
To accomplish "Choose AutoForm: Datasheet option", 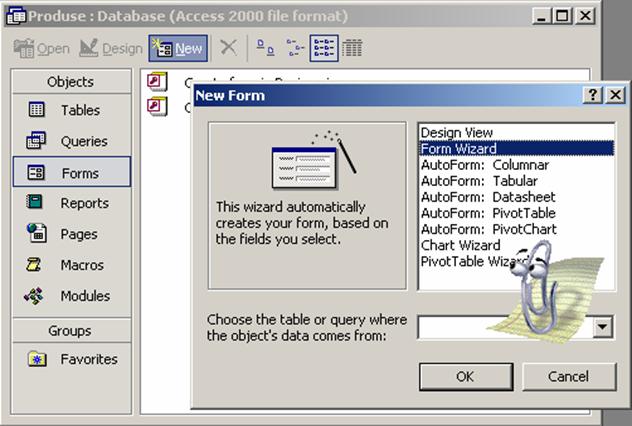I will 516,197.
